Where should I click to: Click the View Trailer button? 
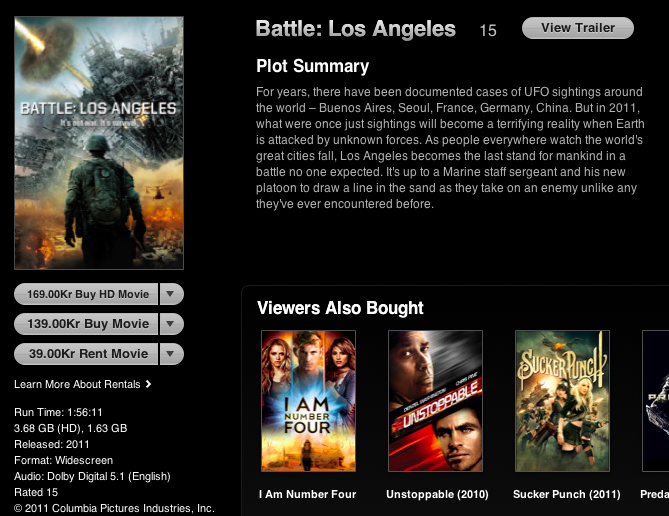[578, 28]
